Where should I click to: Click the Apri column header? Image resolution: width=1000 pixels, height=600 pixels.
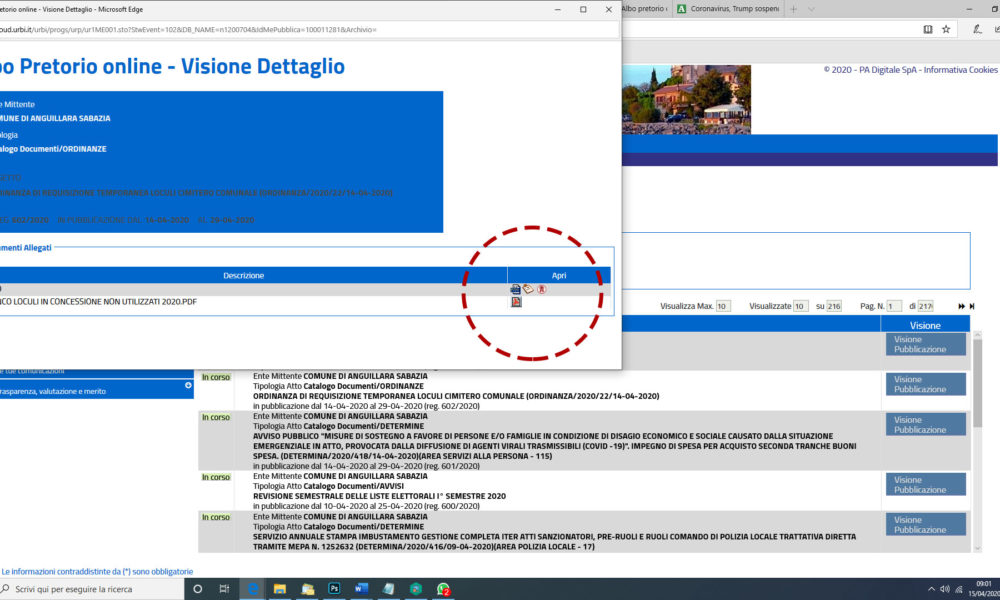pos(559,275)
